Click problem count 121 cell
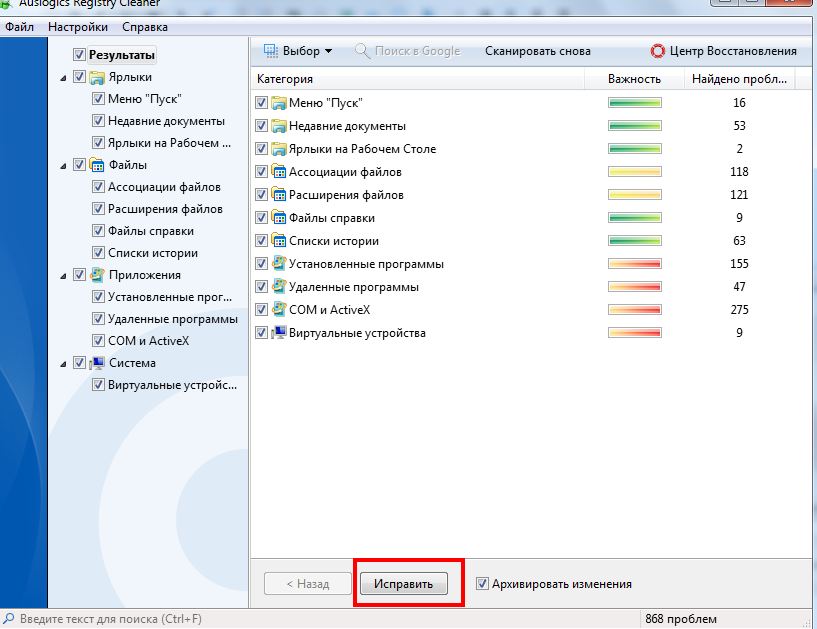 point(739,195)
